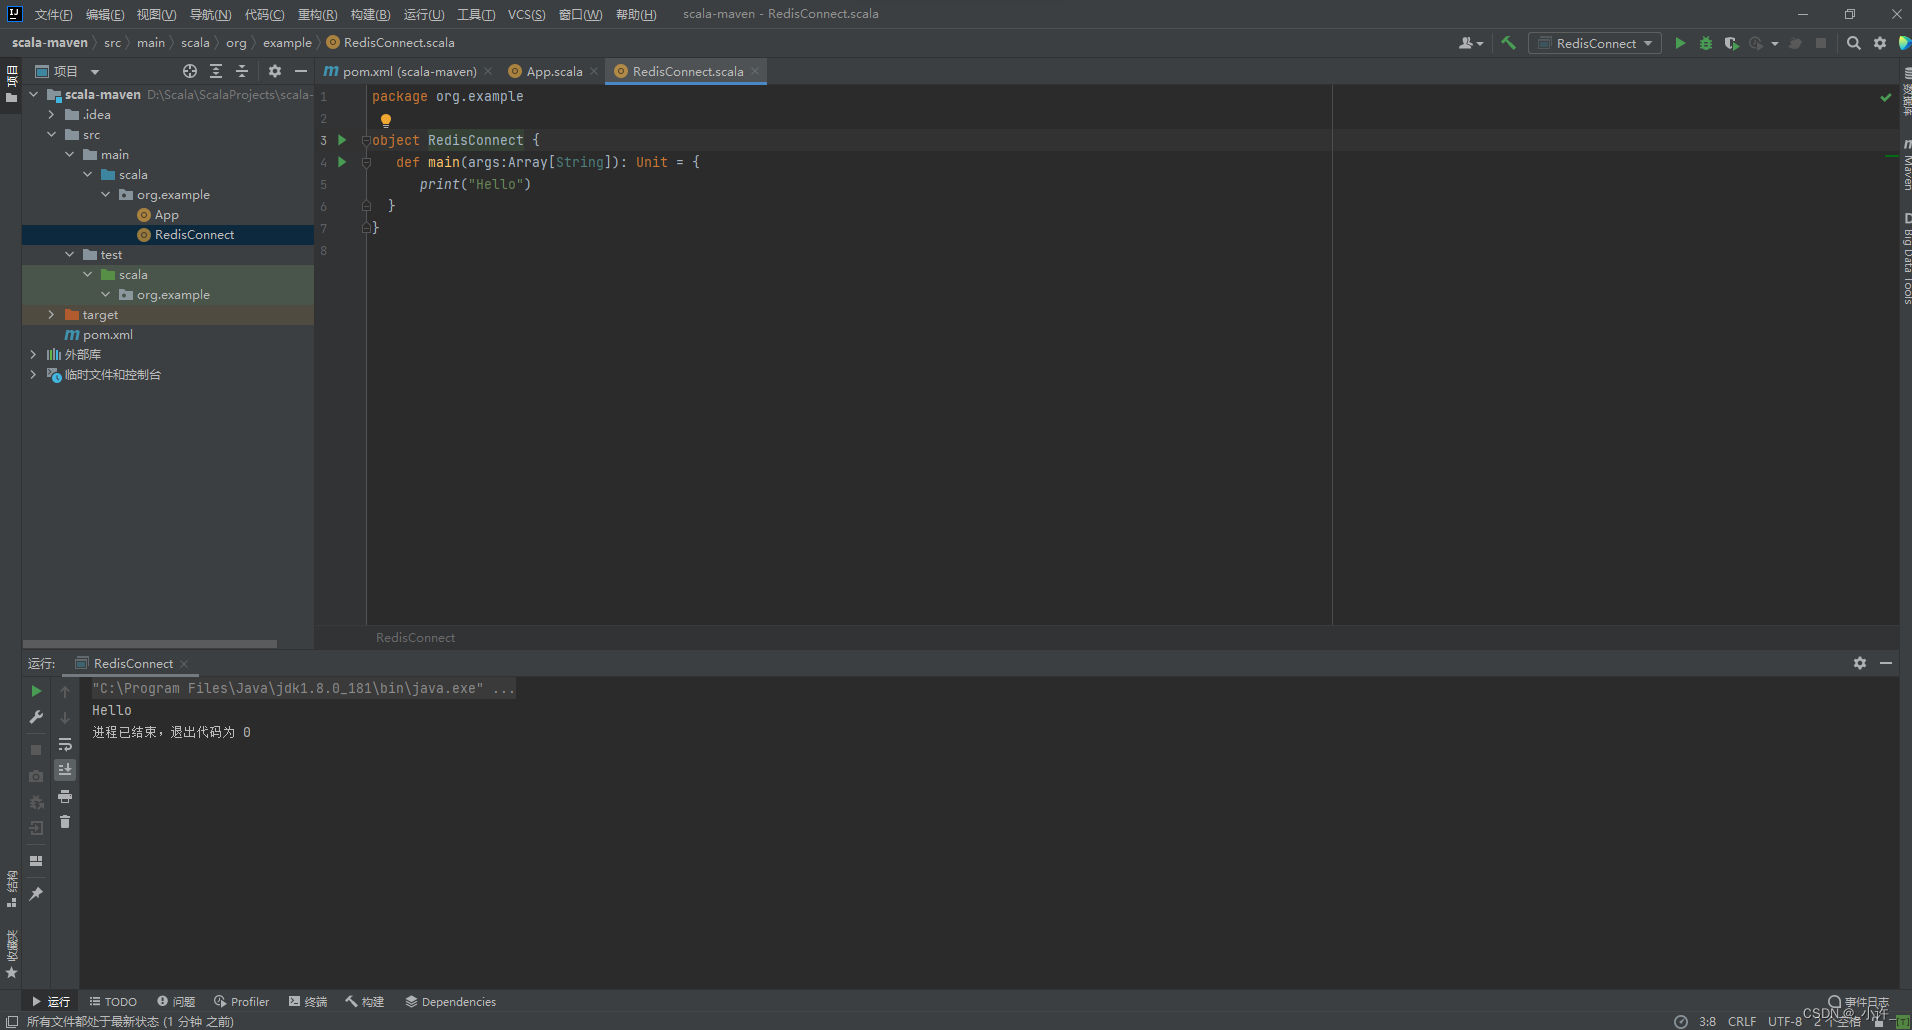Select pom.xml in project tree
Image resolution: width=1912 pixels, height=1030 pixels.
click(99, 334)
